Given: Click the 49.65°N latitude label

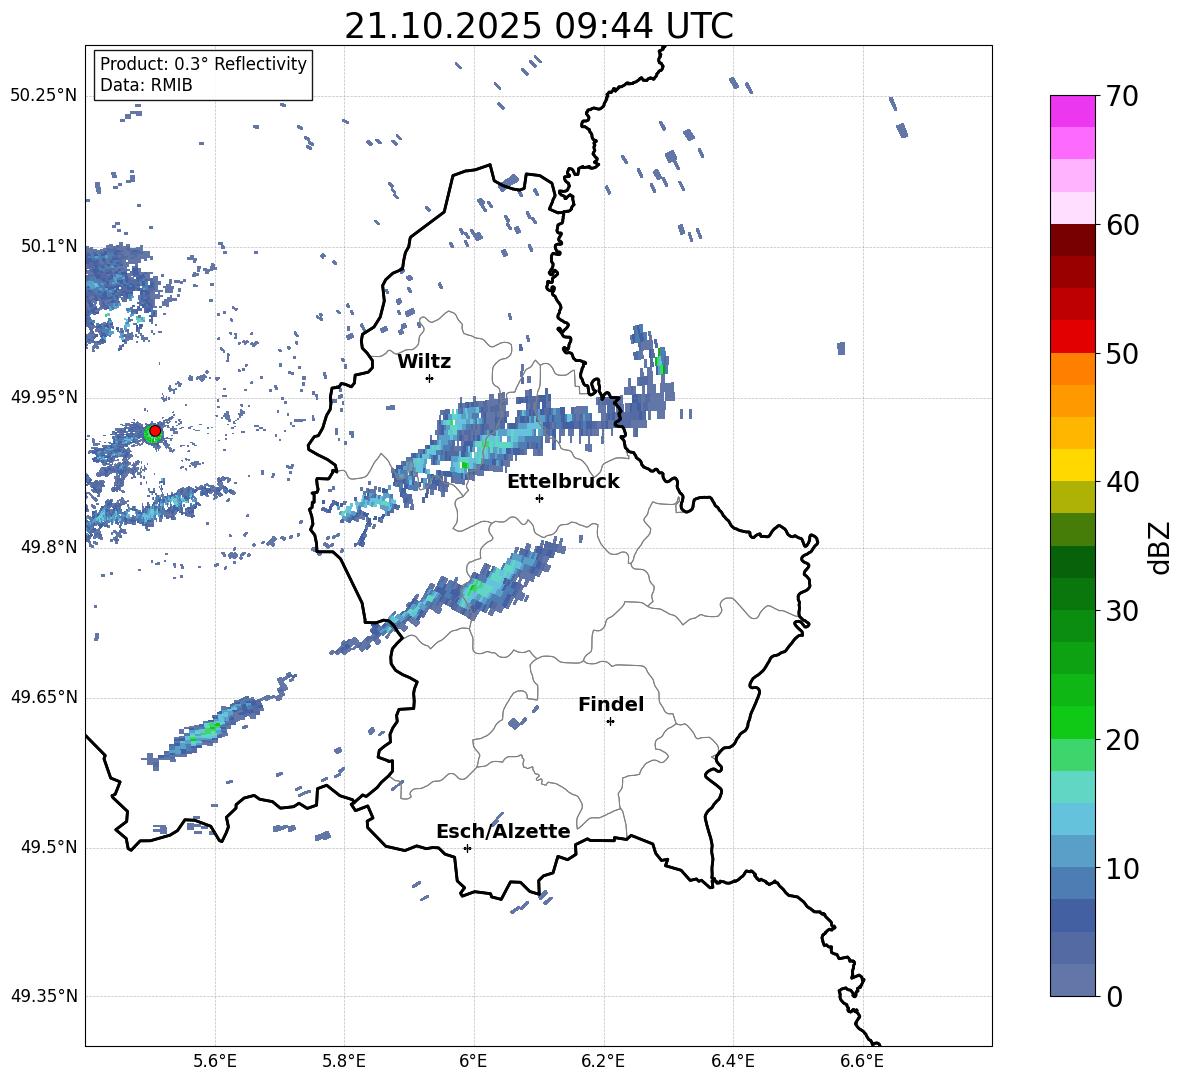Looking at the screenshot, I should pos(44,698).
